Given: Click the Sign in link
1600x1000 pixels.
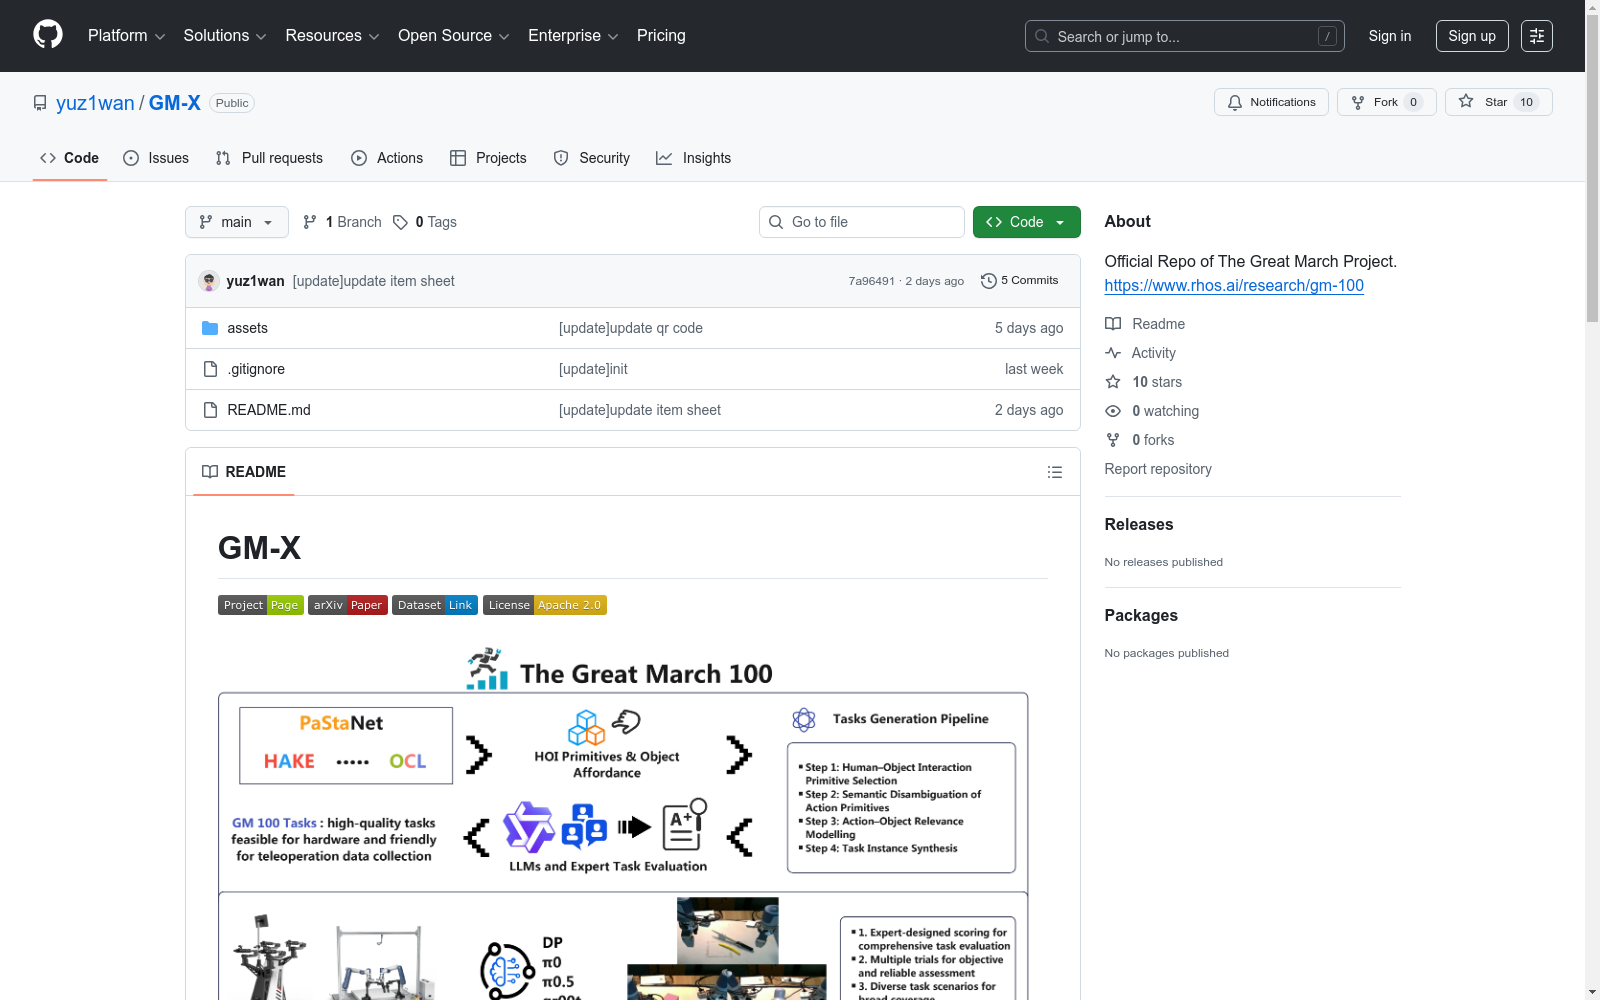Looking at the screenshot, I should (1390, 36).
